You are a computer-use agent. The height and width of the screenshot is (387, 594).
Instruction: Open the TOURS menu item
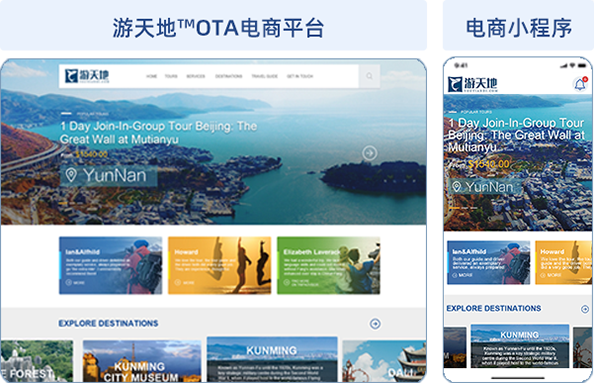point(171,76)
